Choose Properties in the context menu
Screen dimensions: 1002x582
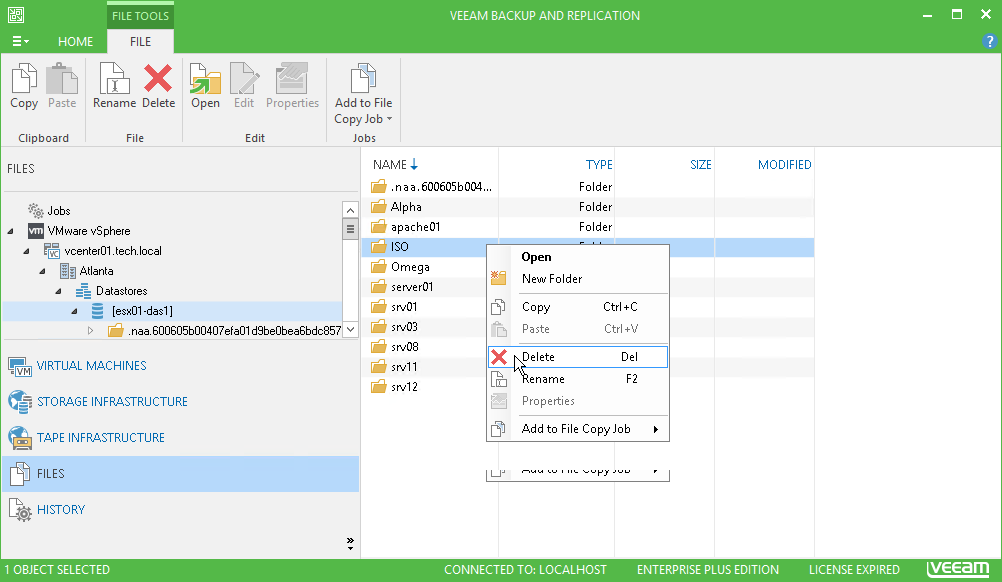point(578,401)
